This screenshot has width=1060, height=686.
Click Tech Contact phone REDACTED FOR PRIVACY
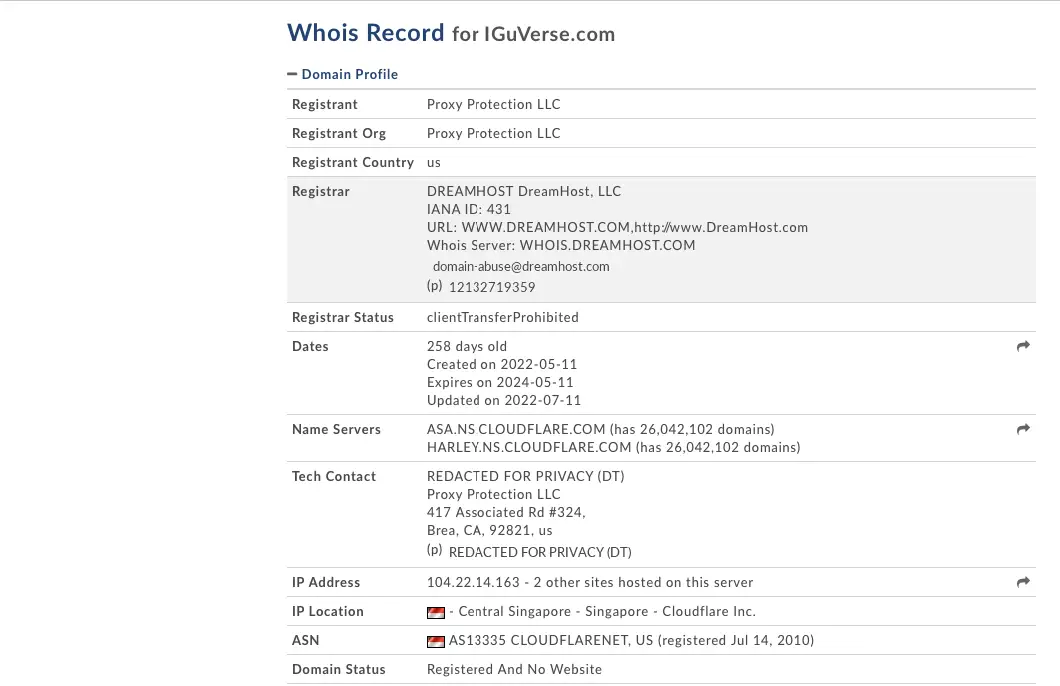(540, 552)
